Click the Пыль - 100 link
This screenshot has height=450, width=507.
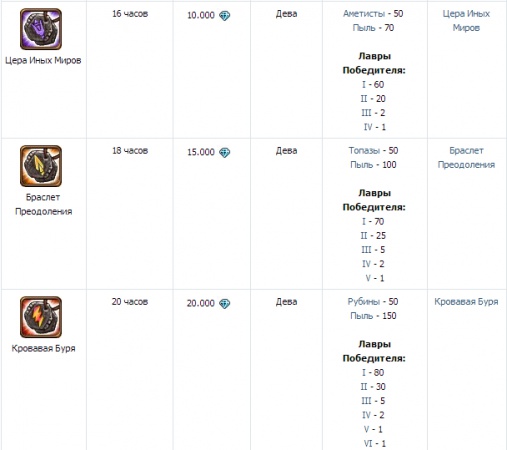click(373, 165)
